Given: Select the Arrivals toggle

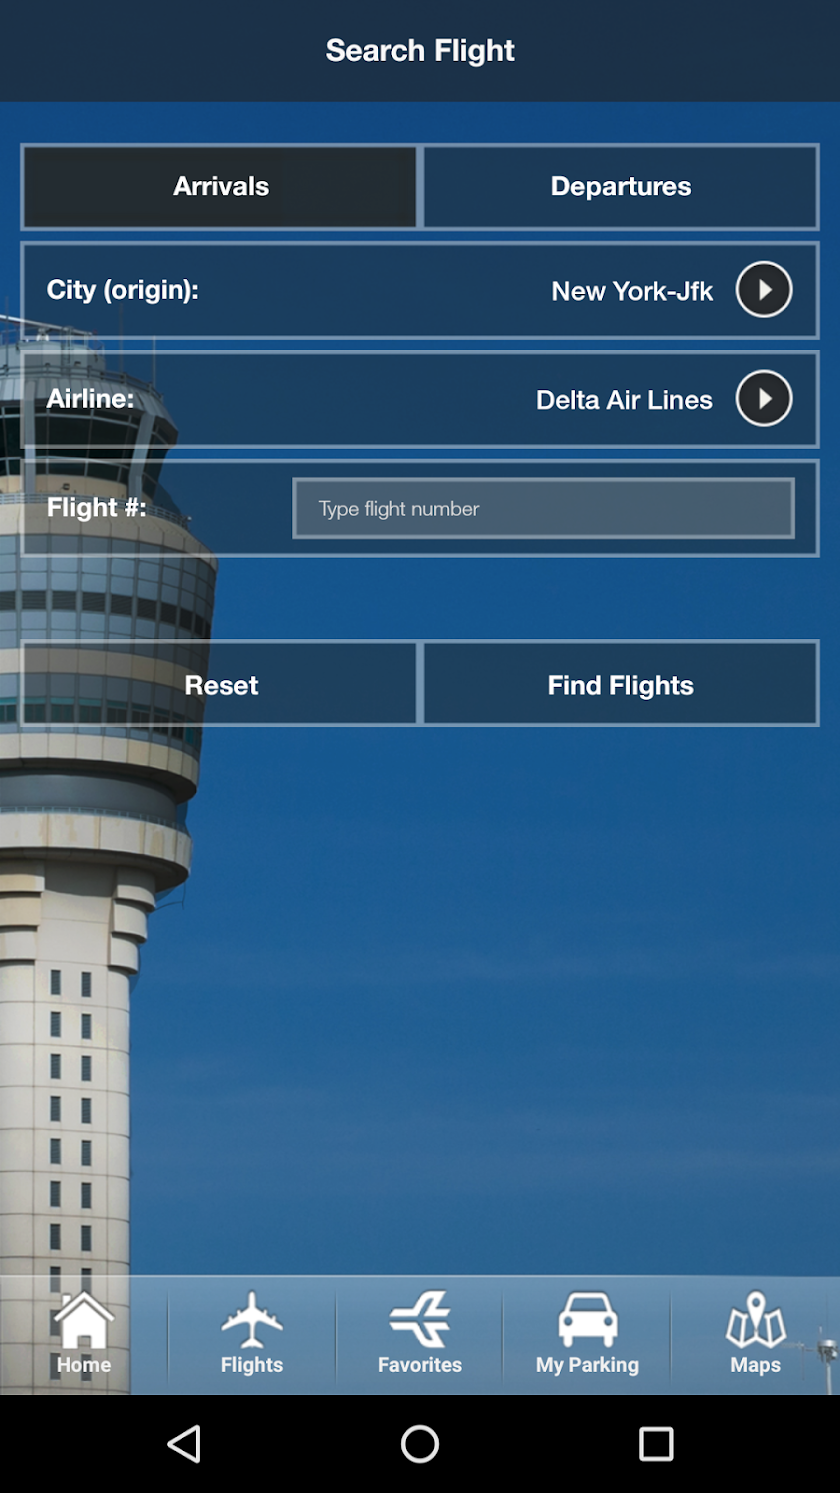Looking at the screenshot, I should 220,186.
